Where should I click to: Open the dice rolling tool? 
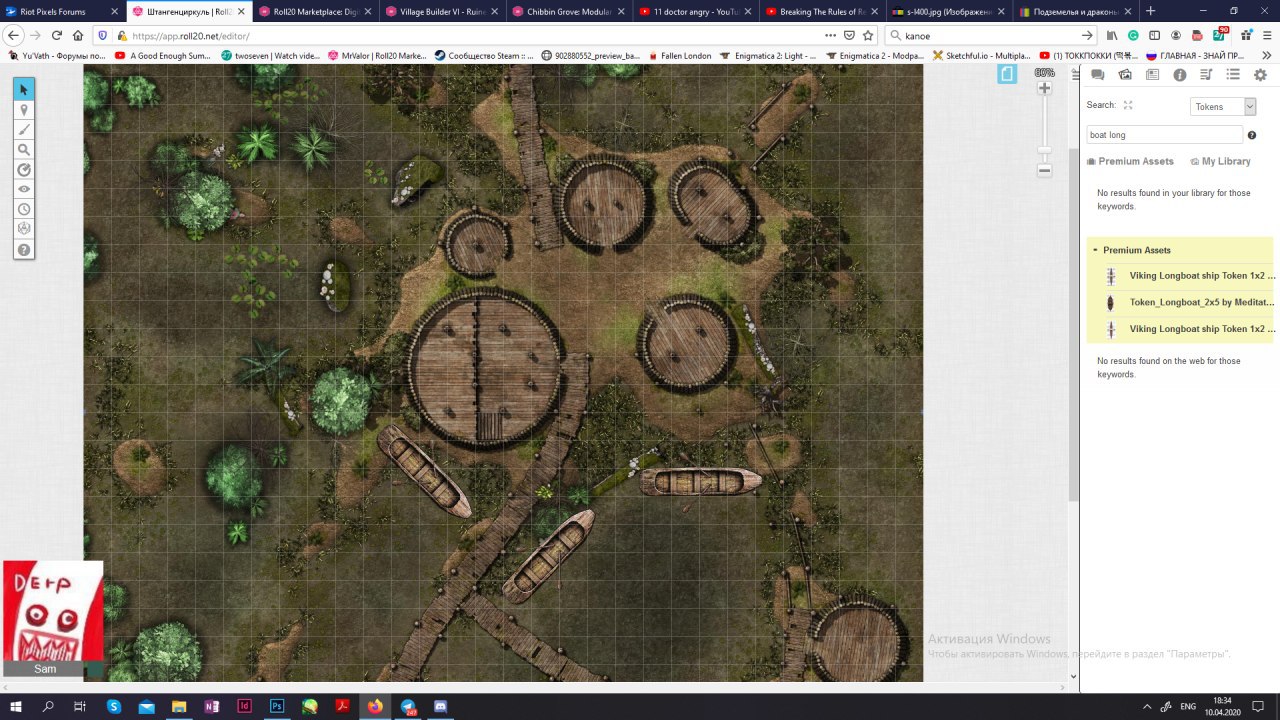(24, 229)
